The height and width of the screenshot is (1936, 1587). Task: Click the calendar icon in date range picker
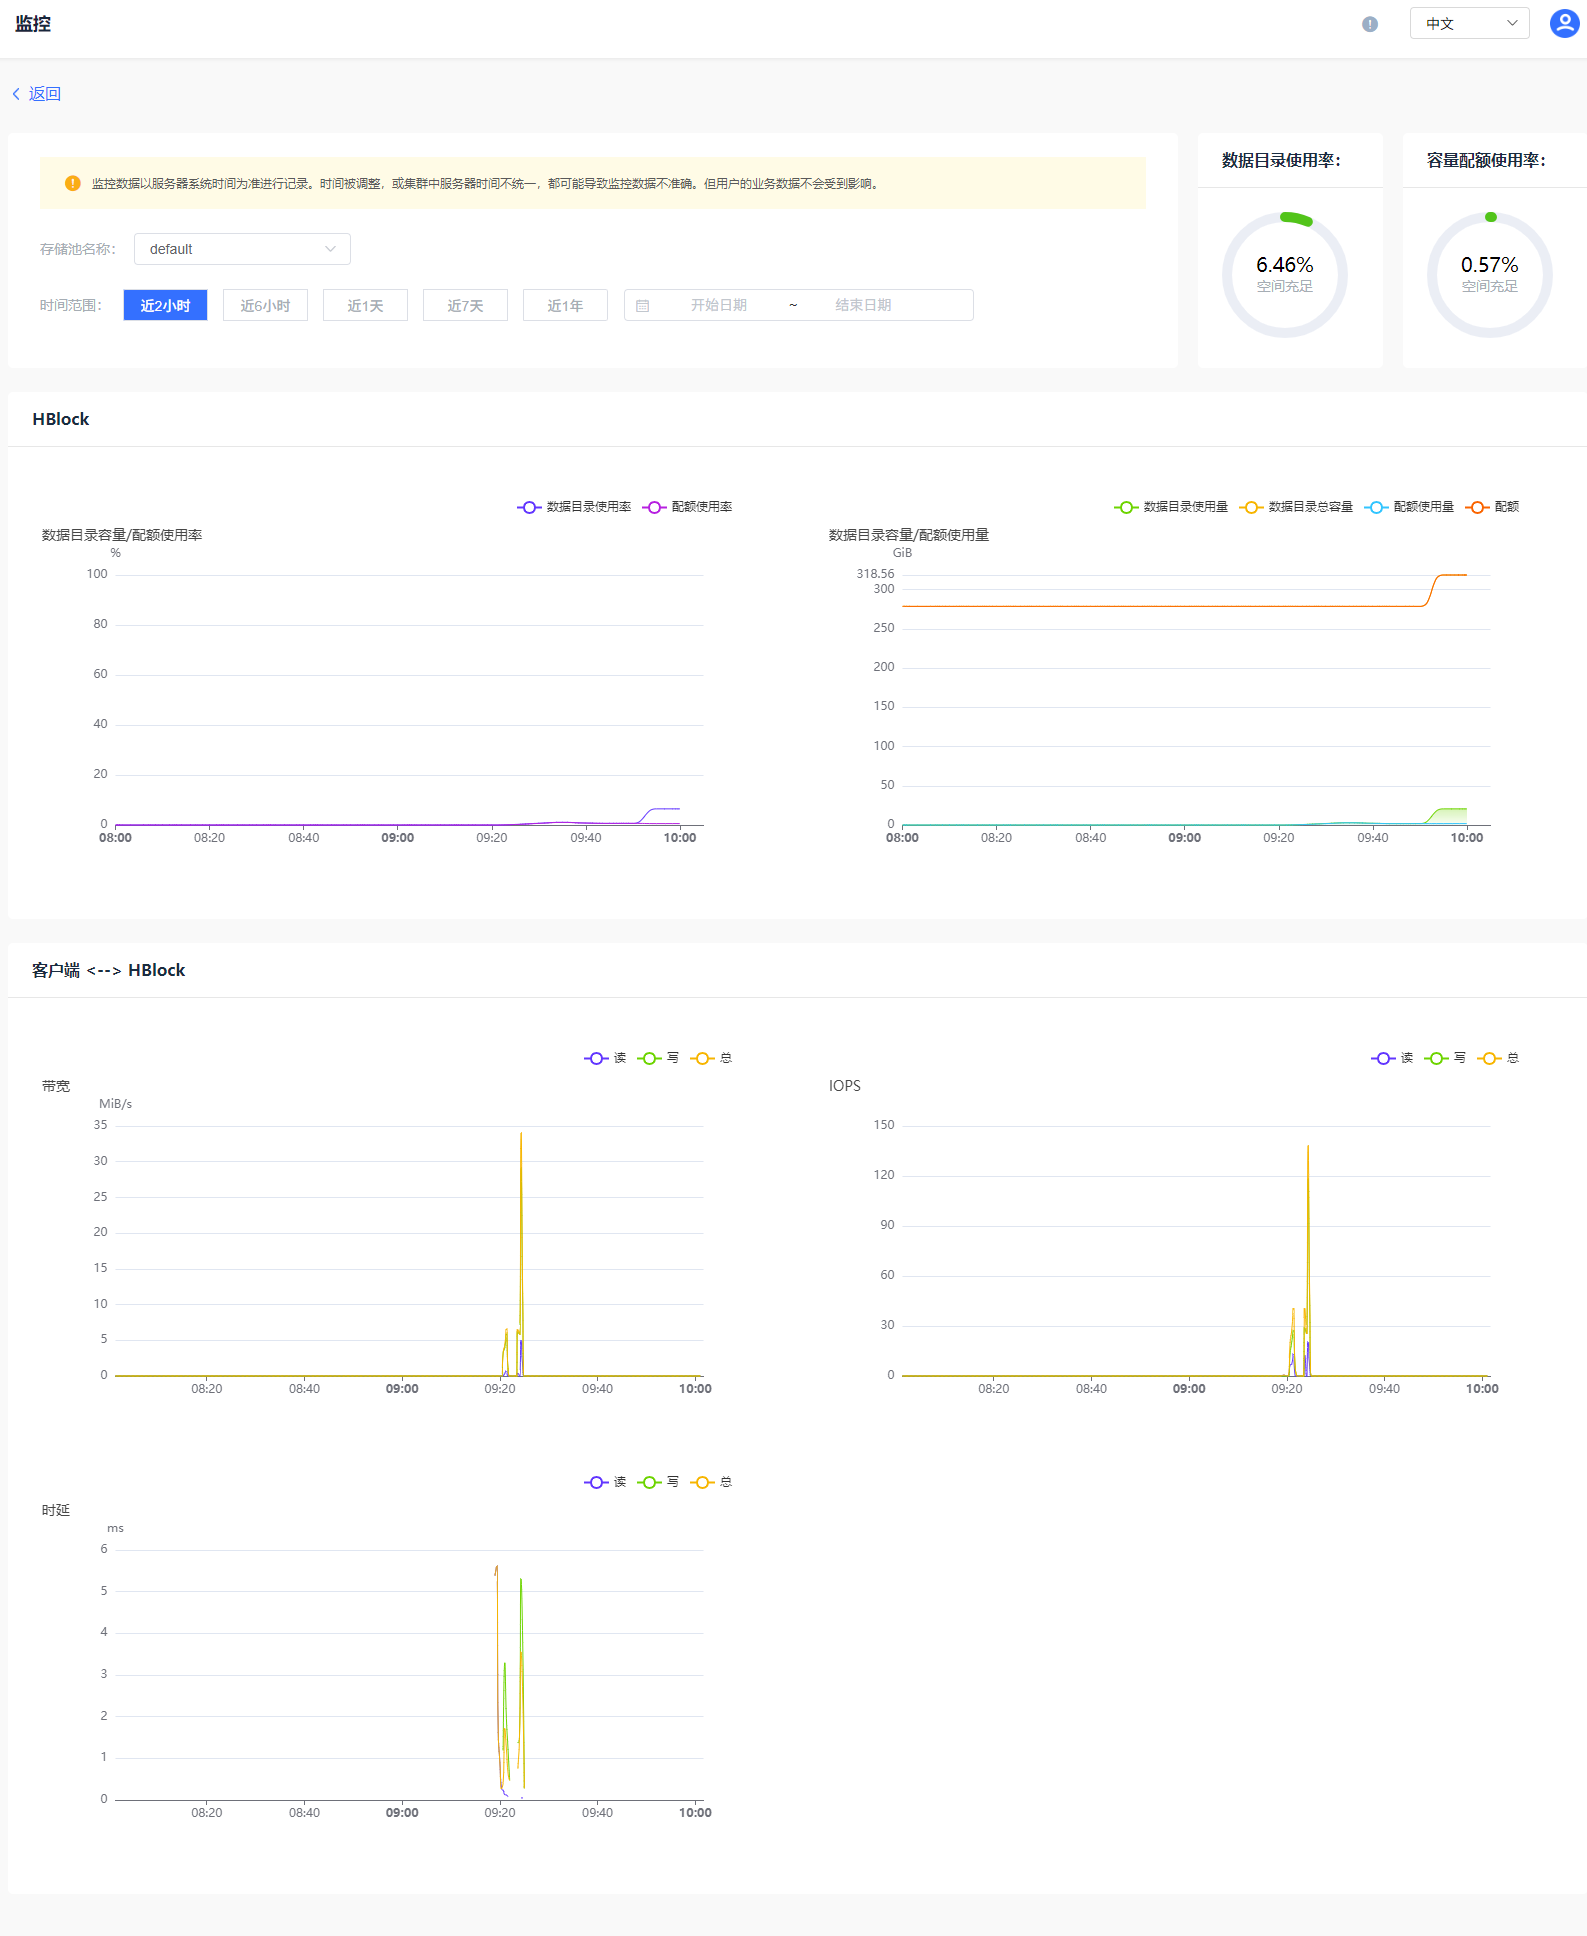point(643,306)
